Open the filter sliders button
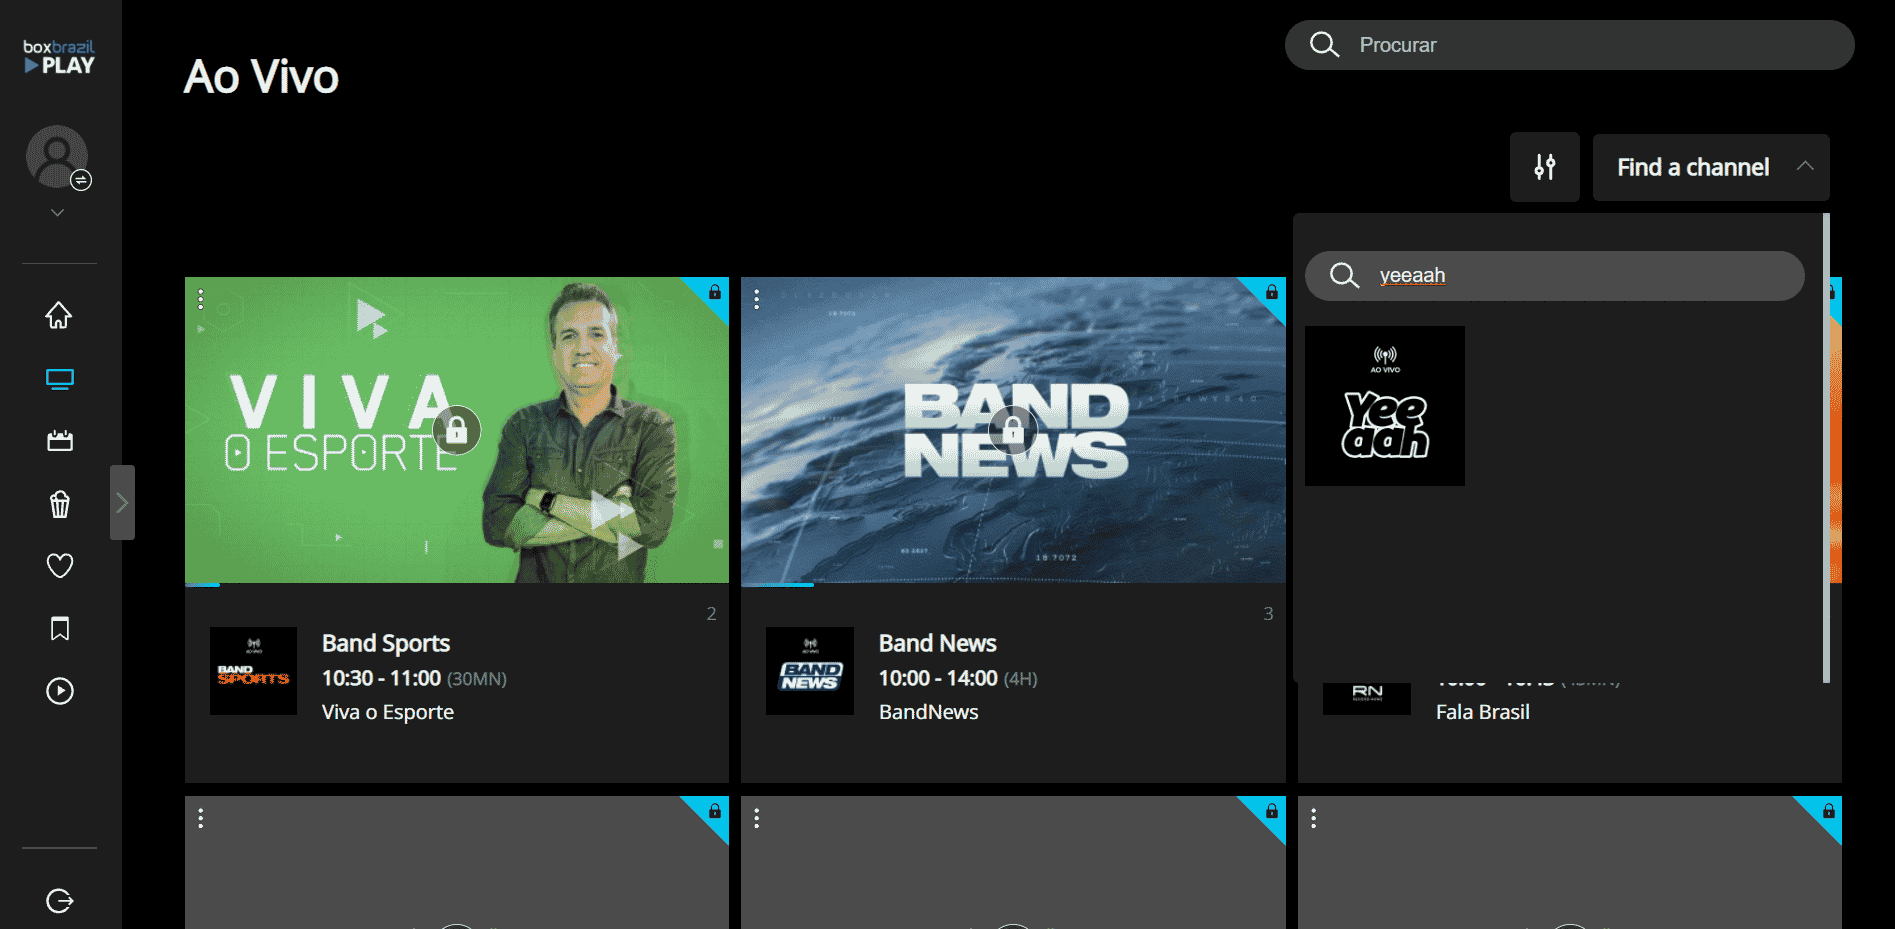This screenshot has height=929, width=1895. point(1544,167)
